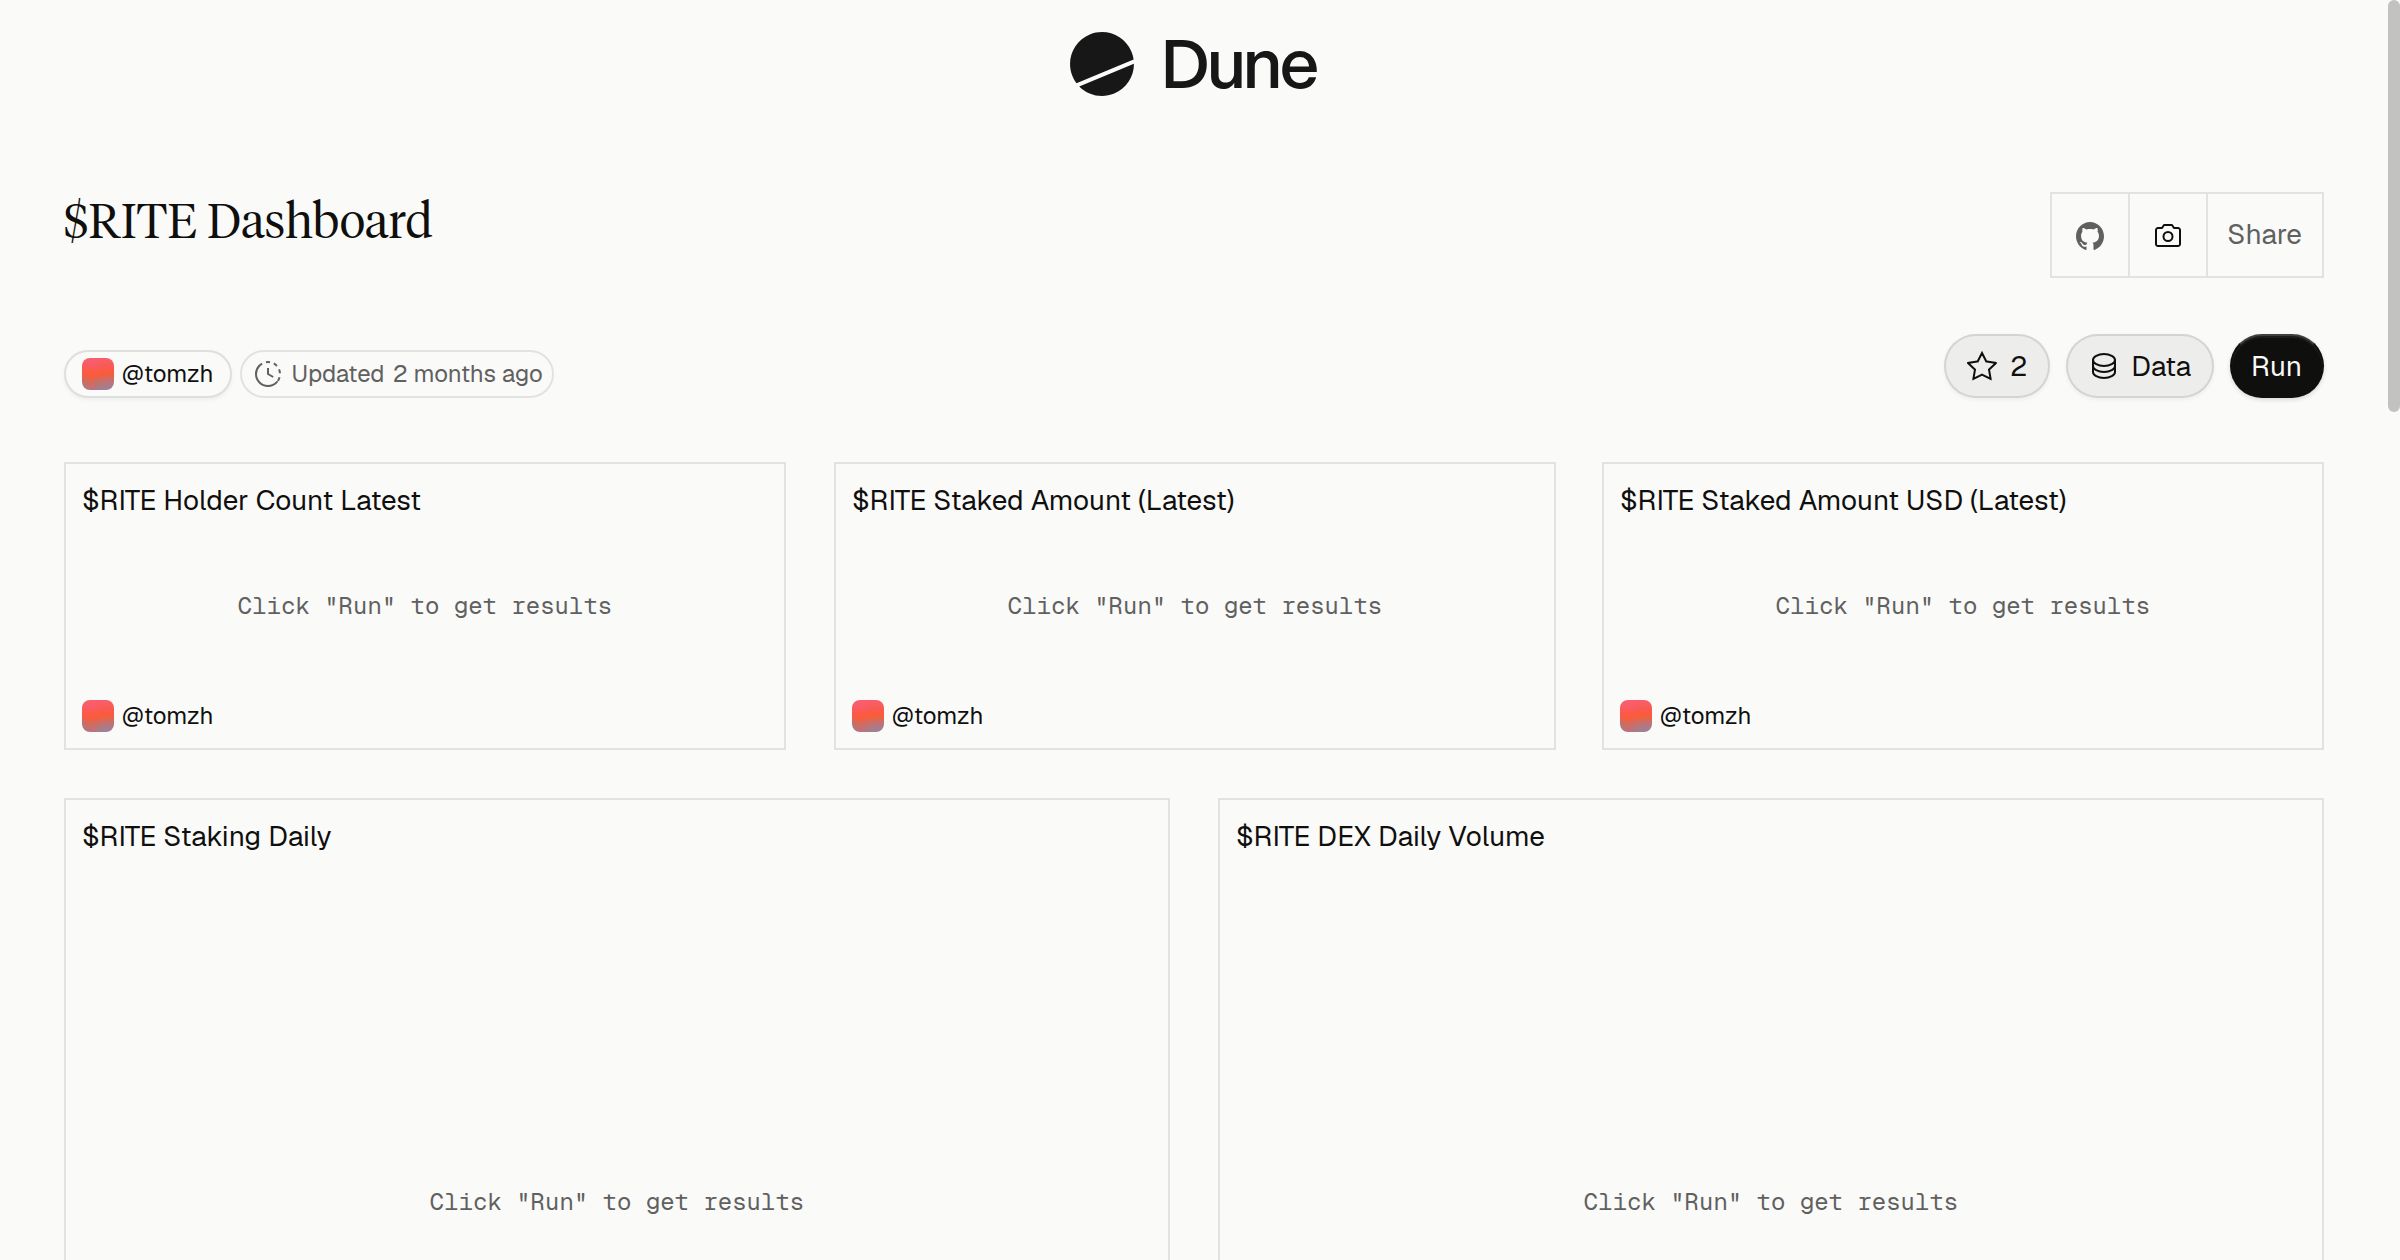Star the dashboard with the 2 count
The height and width of the screenshot is (1260, 2400).
coord(1996,366)
